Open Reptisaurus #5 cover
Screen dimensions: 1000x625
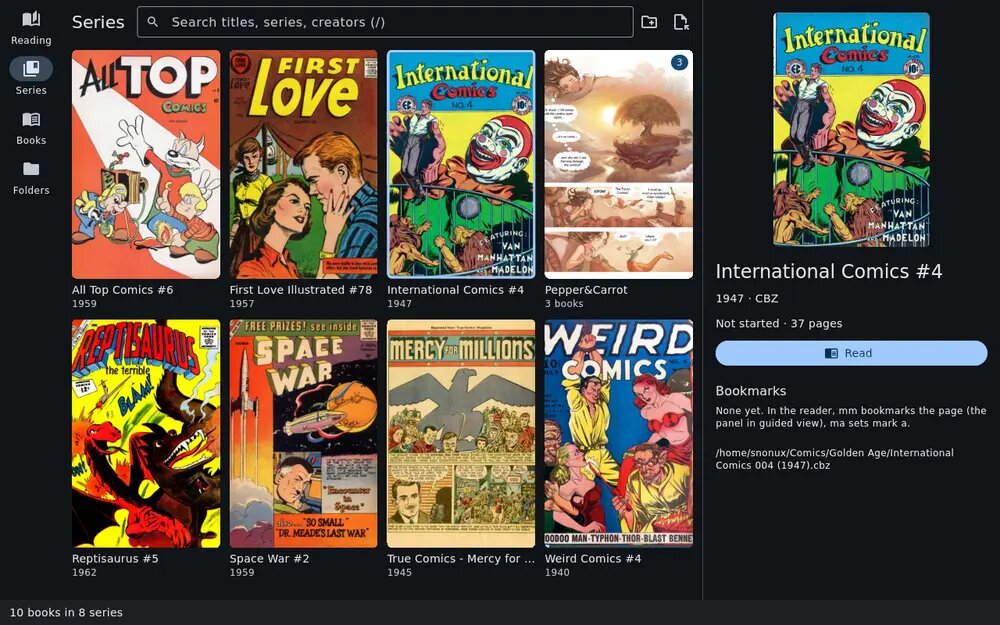click(146, 434)
